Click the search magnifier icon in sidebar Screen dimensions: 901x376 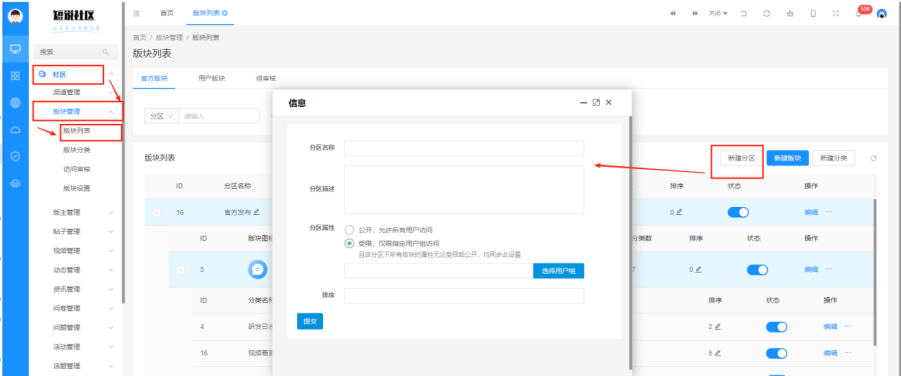105,52
